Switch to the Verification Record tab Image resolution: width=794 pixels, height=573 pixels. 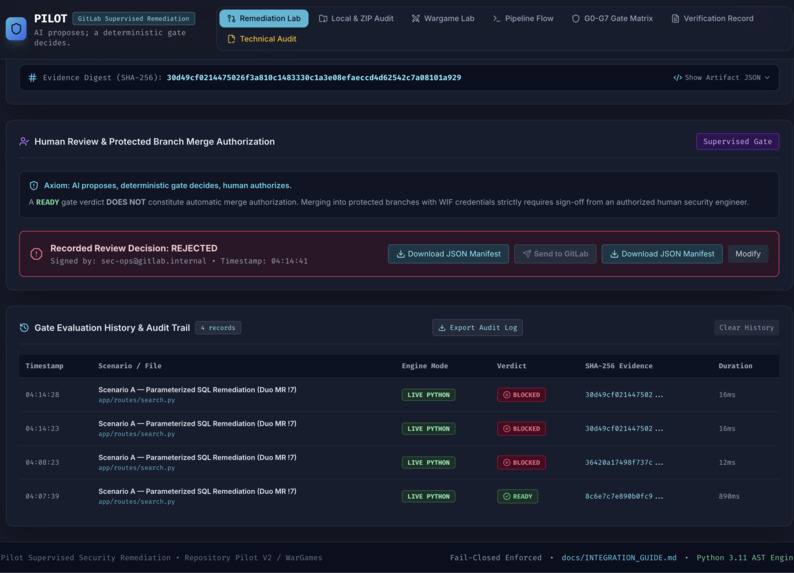coord(712,18)
